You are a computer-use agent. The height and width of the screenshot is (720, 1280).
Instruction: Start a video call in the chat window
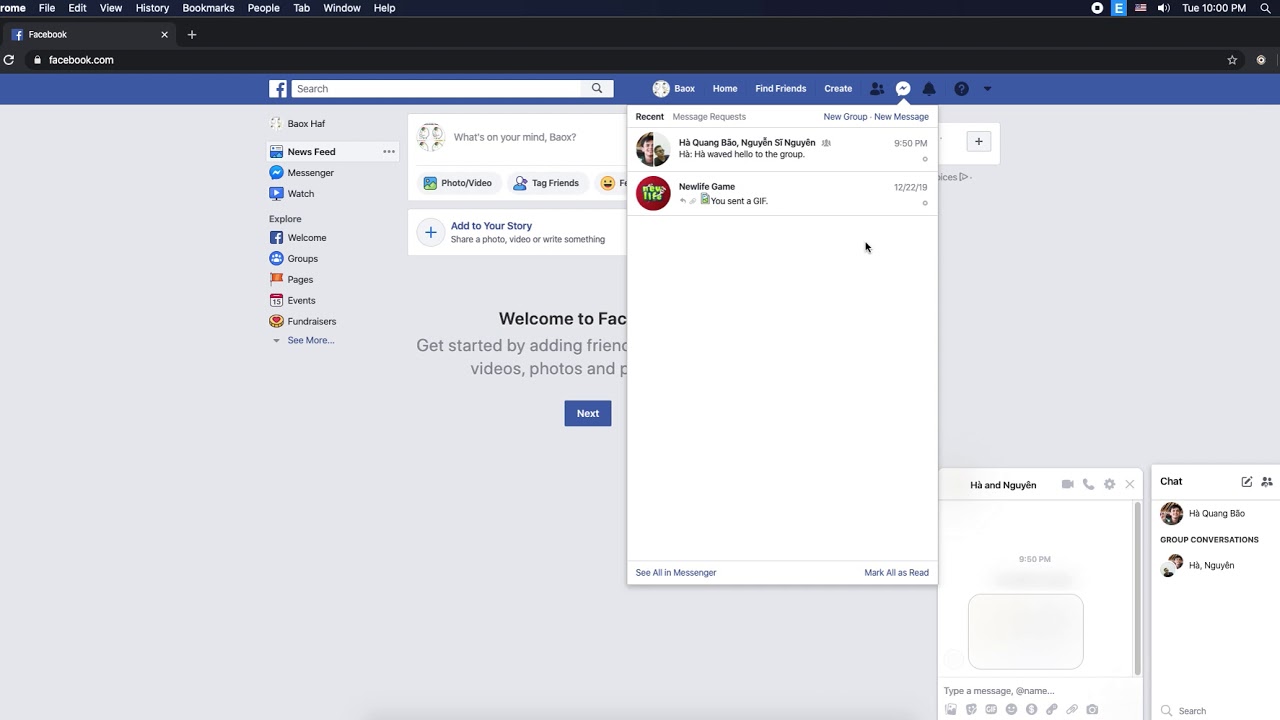click(x=1068, y=484)
